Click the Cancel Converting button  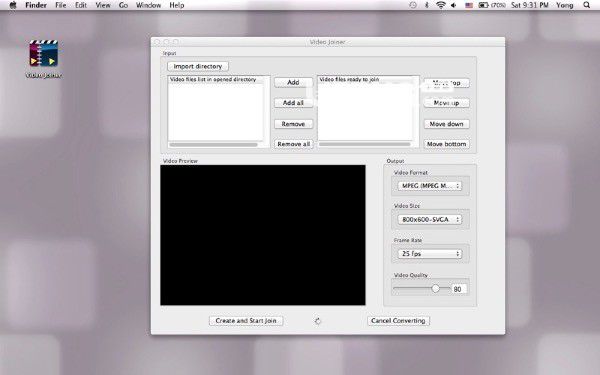(398, 321)
